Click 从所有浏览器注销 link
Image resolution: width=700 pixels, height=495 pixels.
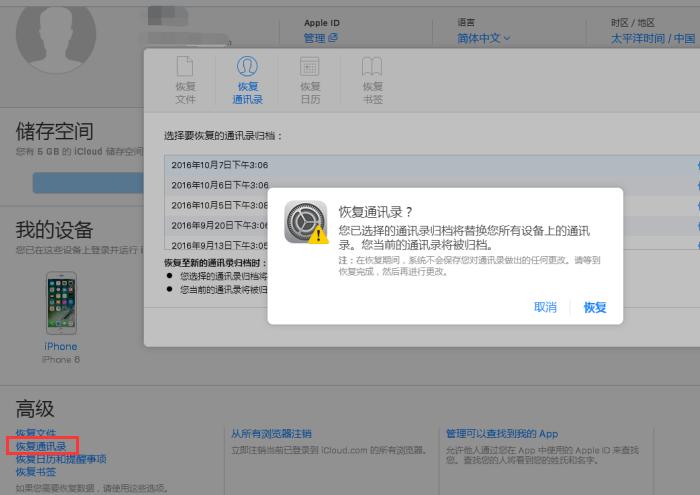click(x=271, y=433)
